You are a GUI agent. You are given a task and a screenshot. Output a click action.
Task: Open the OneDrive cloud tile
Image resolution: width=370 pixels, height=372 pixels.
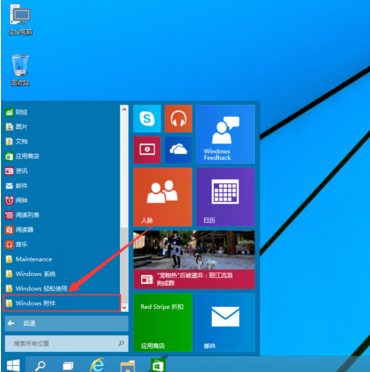point(178,150)
